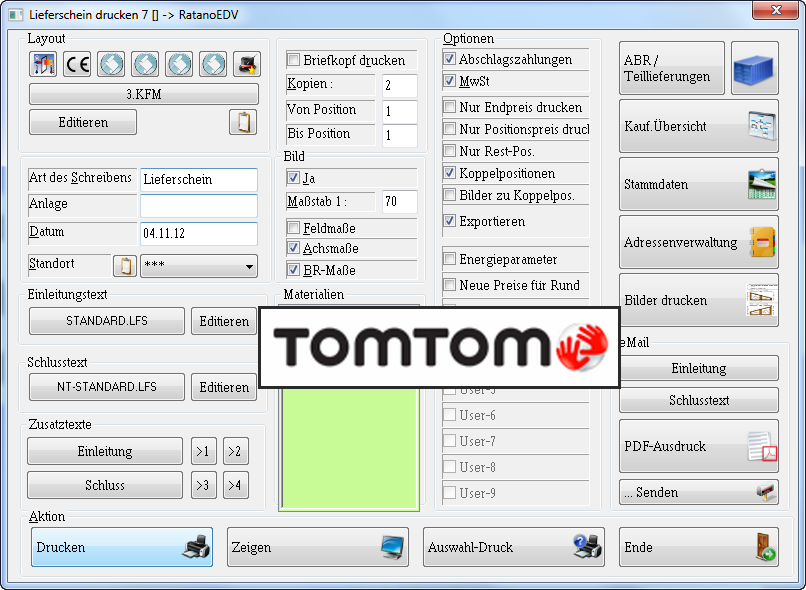Click the 3.KFM layout button
Screen dimensions: 806x590
(144, 95)
